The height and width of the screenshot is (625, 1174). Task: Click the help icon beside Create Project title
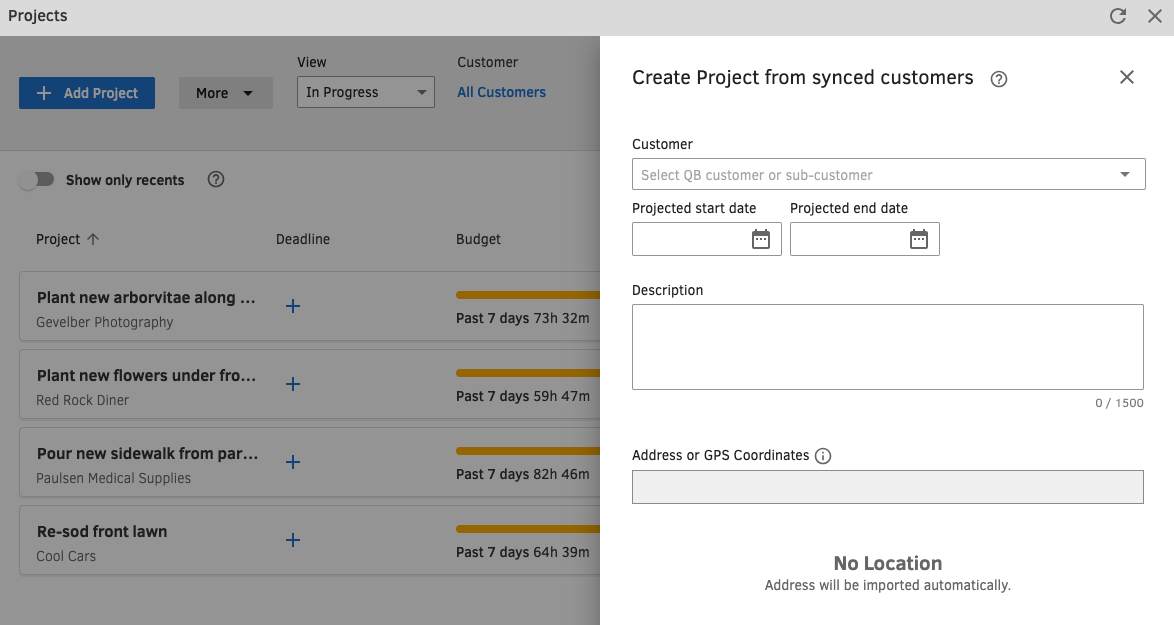pyautogui.click(x=998, y=79)
